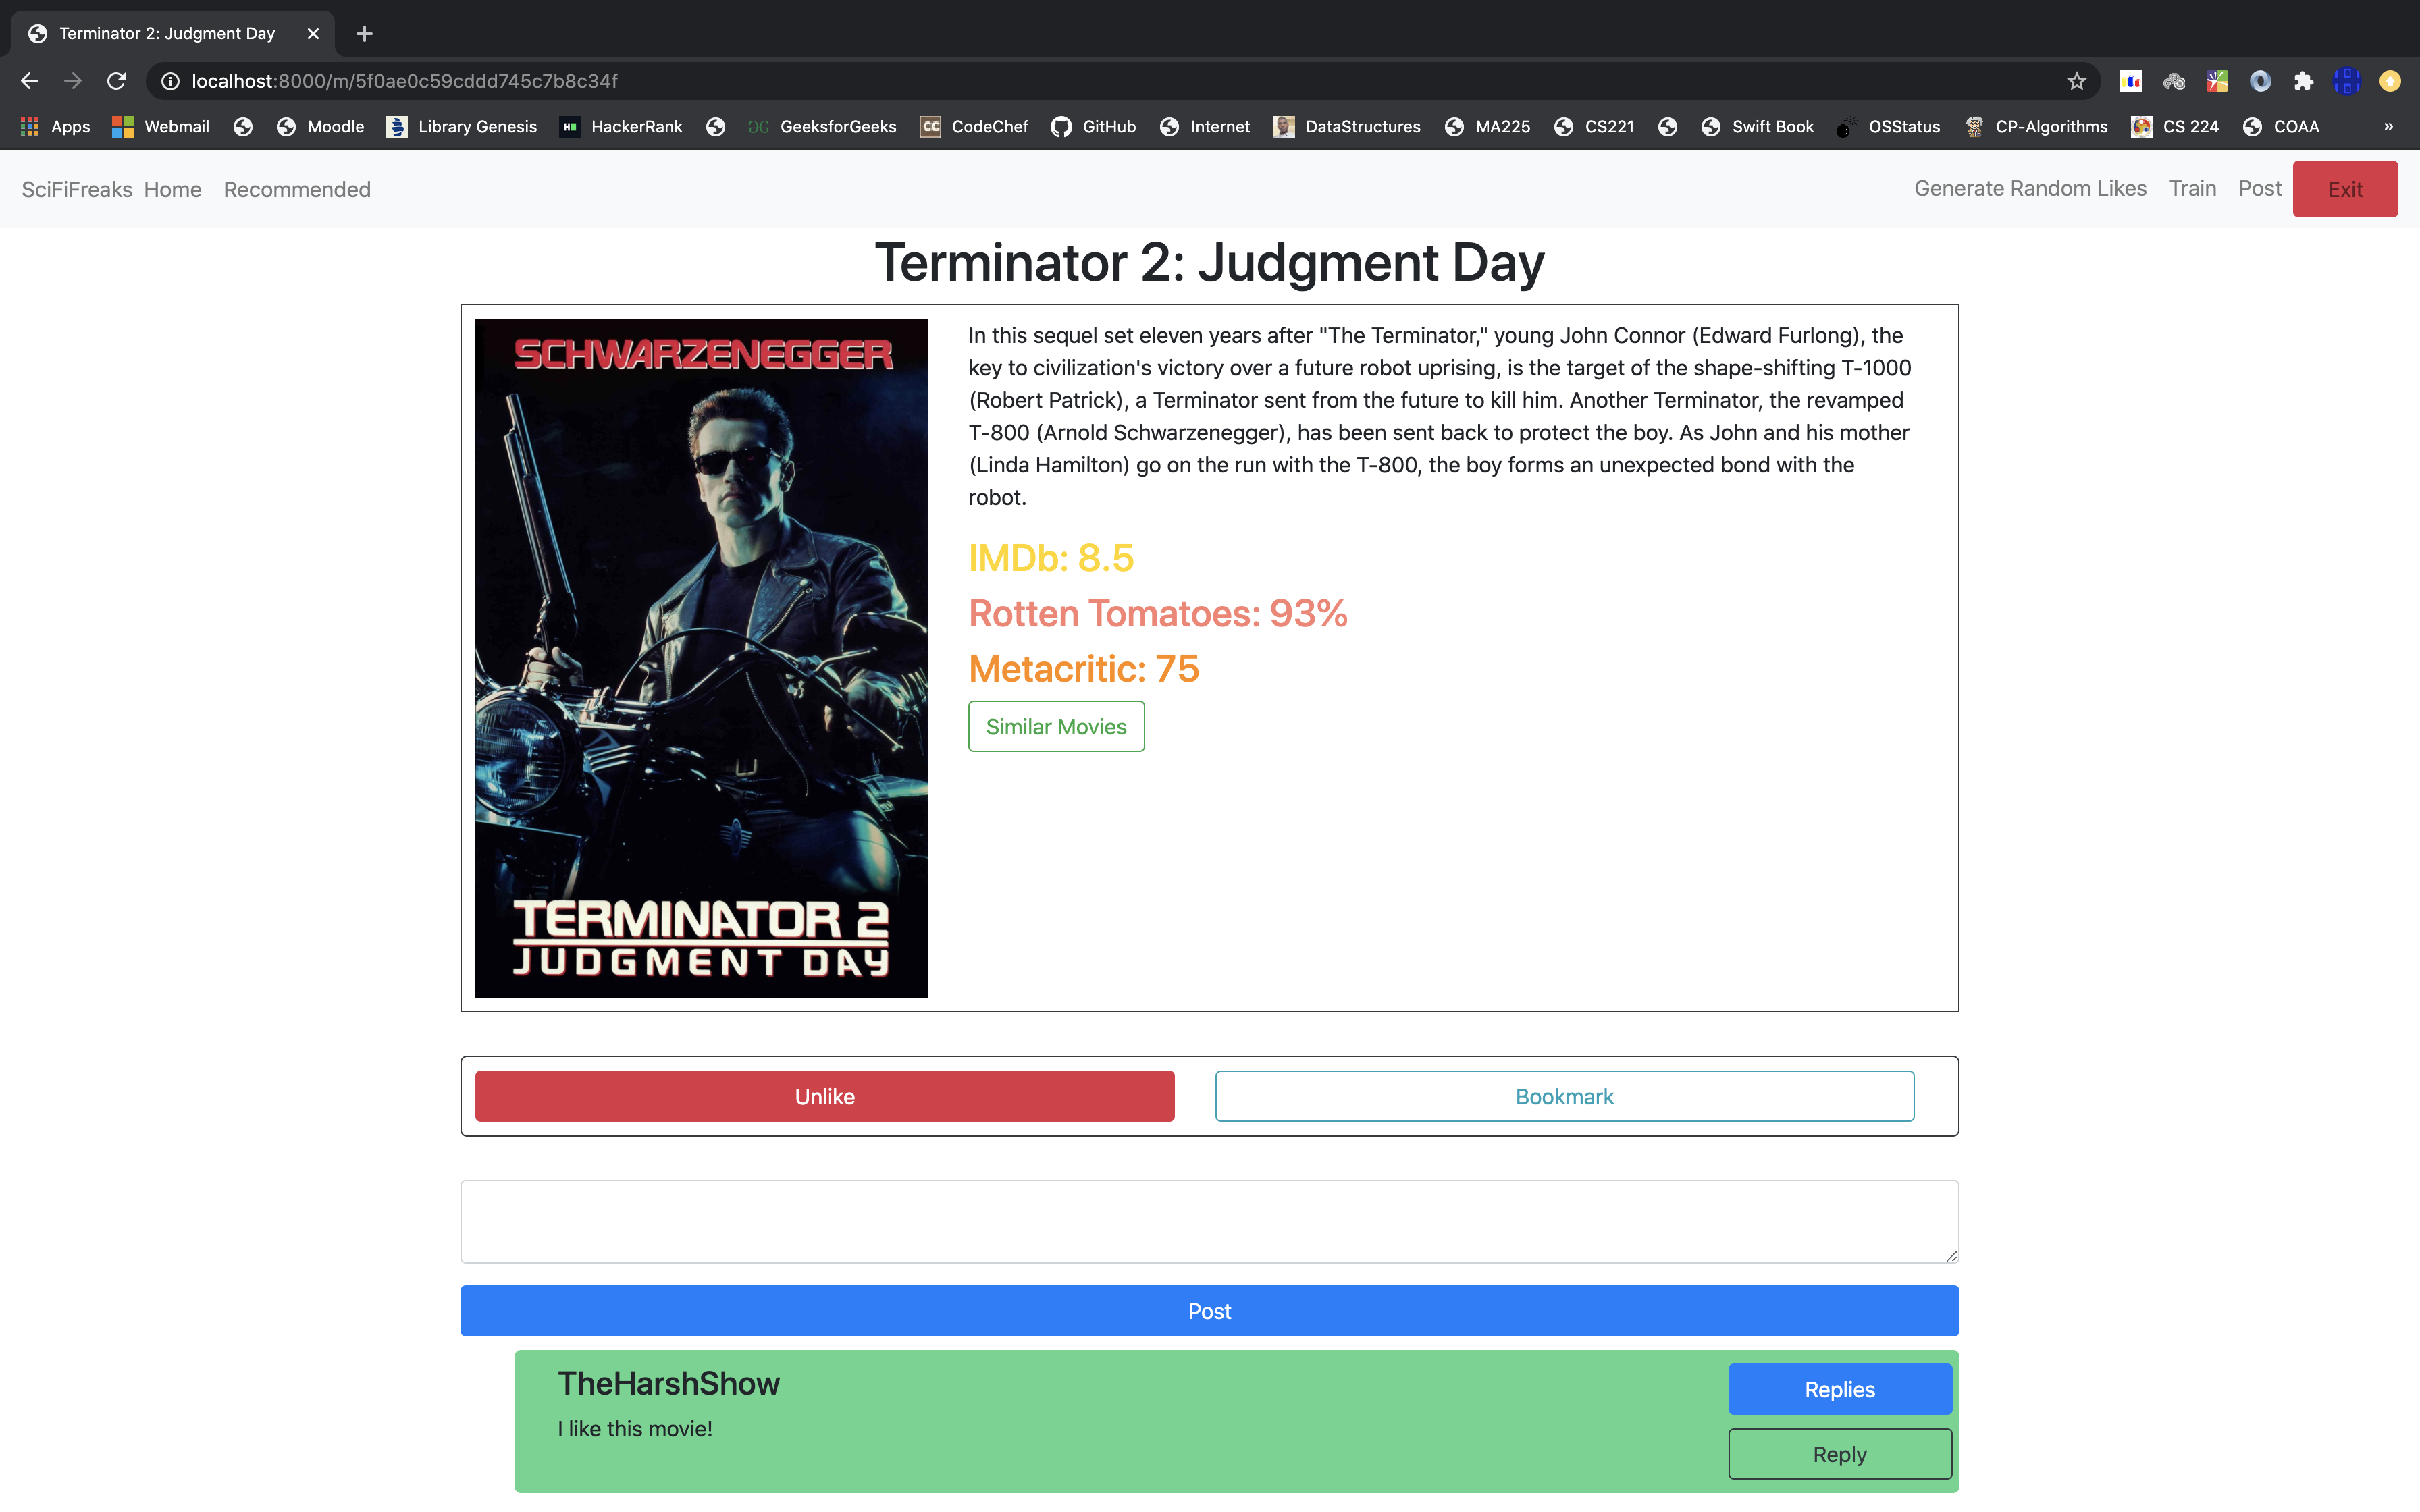Click unnamed globe bookmark between HackerRank and GeeksforGeeks
The image size is (2420, 1512).
pos(715,127)
